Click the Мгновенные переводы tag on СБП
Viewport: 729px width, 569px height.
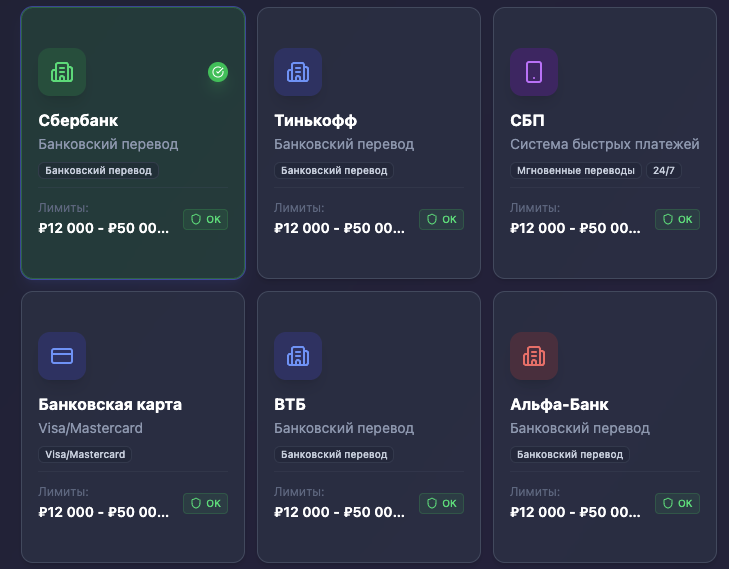[x=575, y=171]
